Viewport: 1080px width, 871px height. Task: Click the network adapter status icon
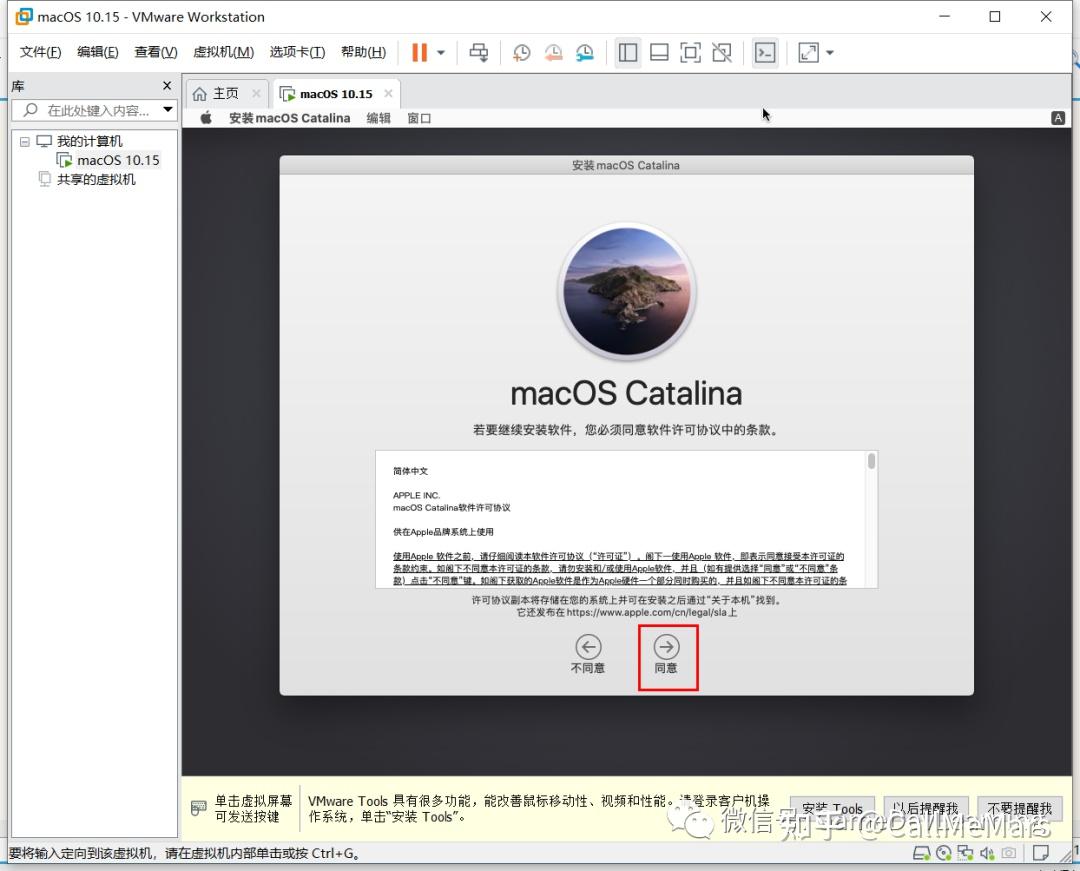[x=965, y=854]
